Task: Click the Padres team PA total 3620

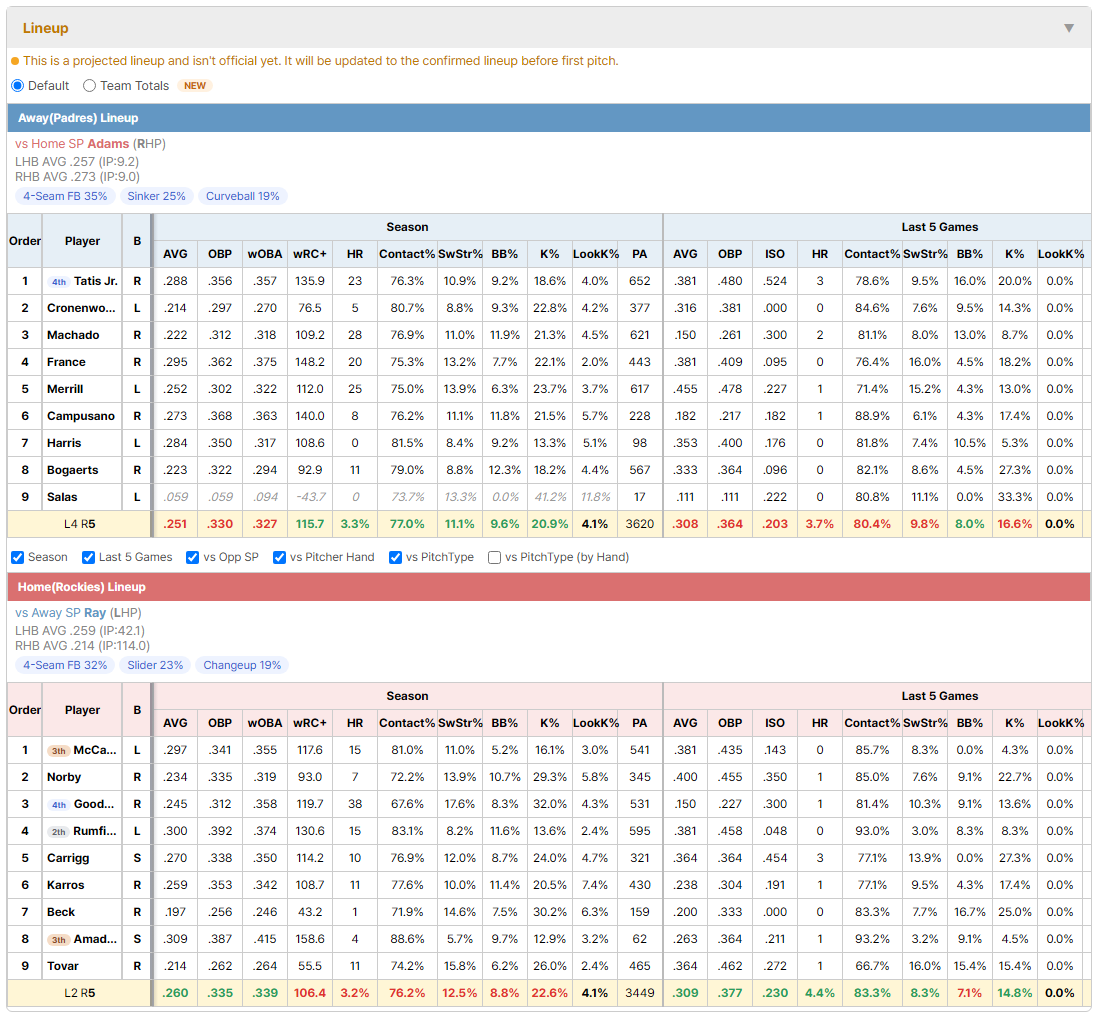Action: 639,524
